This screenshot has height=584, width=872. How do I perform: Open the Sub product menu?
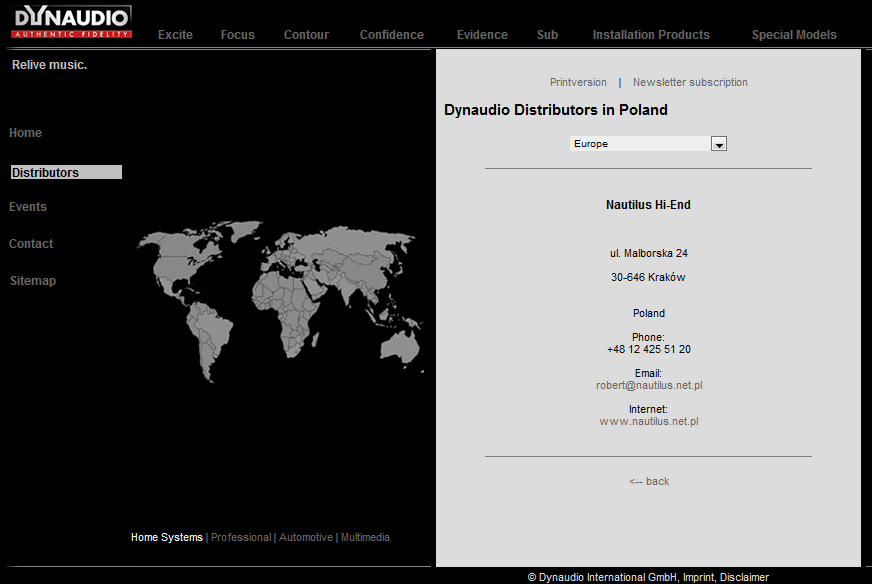[547, 35]
